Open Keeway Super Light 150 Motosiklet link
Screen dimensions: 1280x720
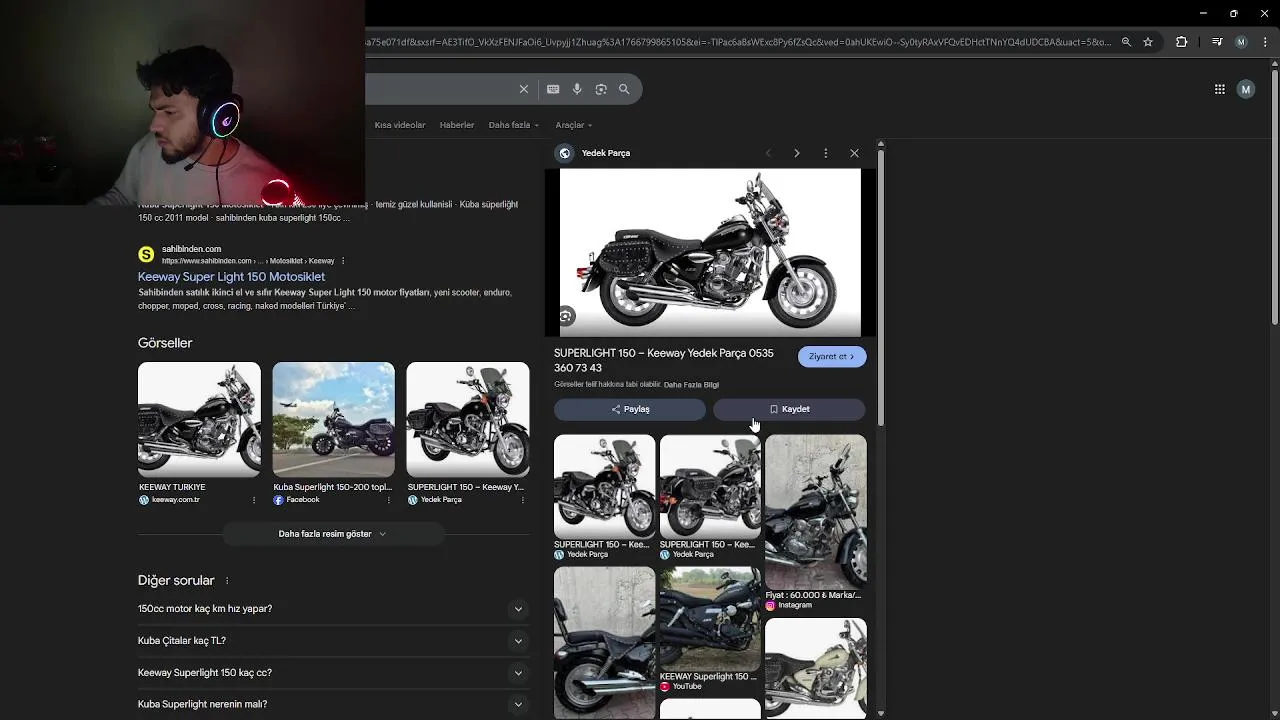pos(231,276)
